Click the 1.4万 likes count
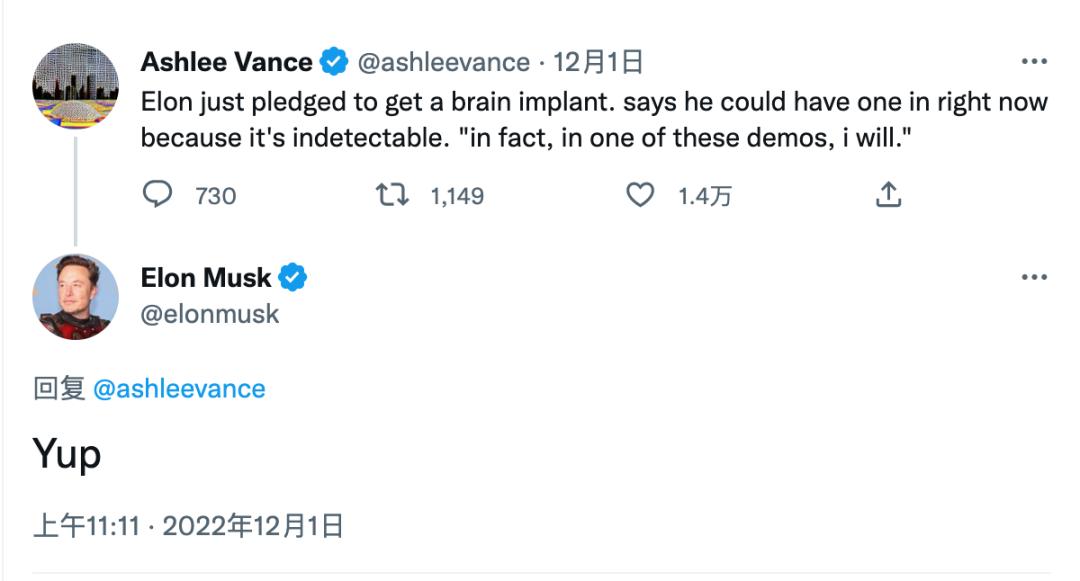The height and width of the screenshot is (581, 1080). 704,196
